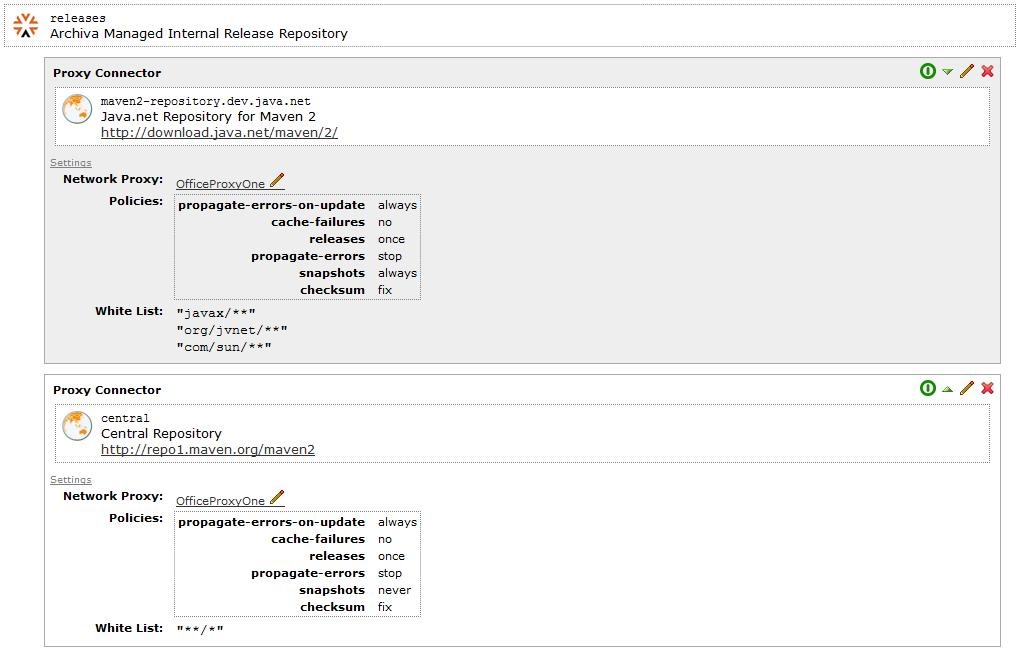
Task: Select snapshots value 'always' in Java.net connector
Action: 398,274
